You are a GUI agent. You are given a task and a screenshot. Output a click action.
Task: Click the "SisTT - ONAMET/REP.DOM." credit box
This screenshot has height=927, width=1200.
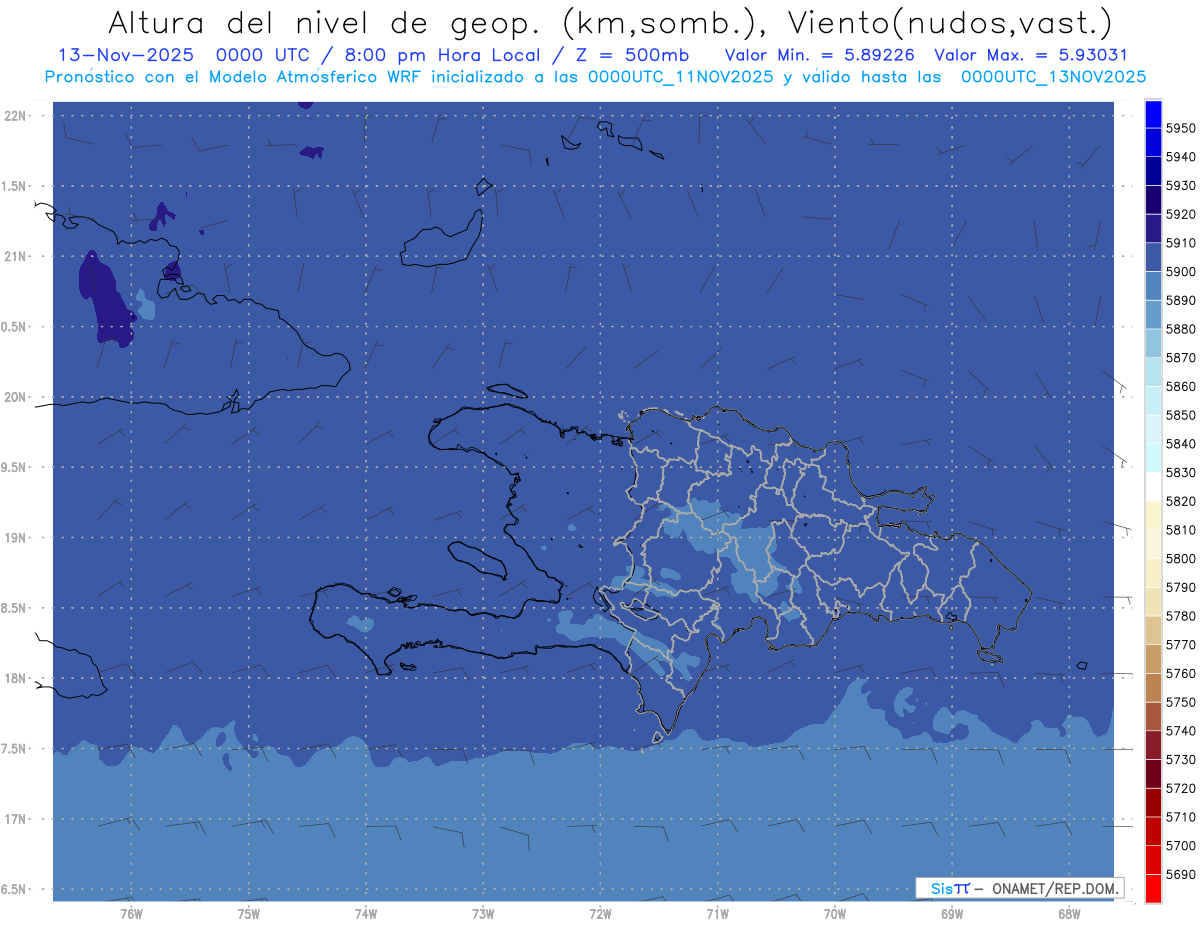click(x=1019, y=888)
